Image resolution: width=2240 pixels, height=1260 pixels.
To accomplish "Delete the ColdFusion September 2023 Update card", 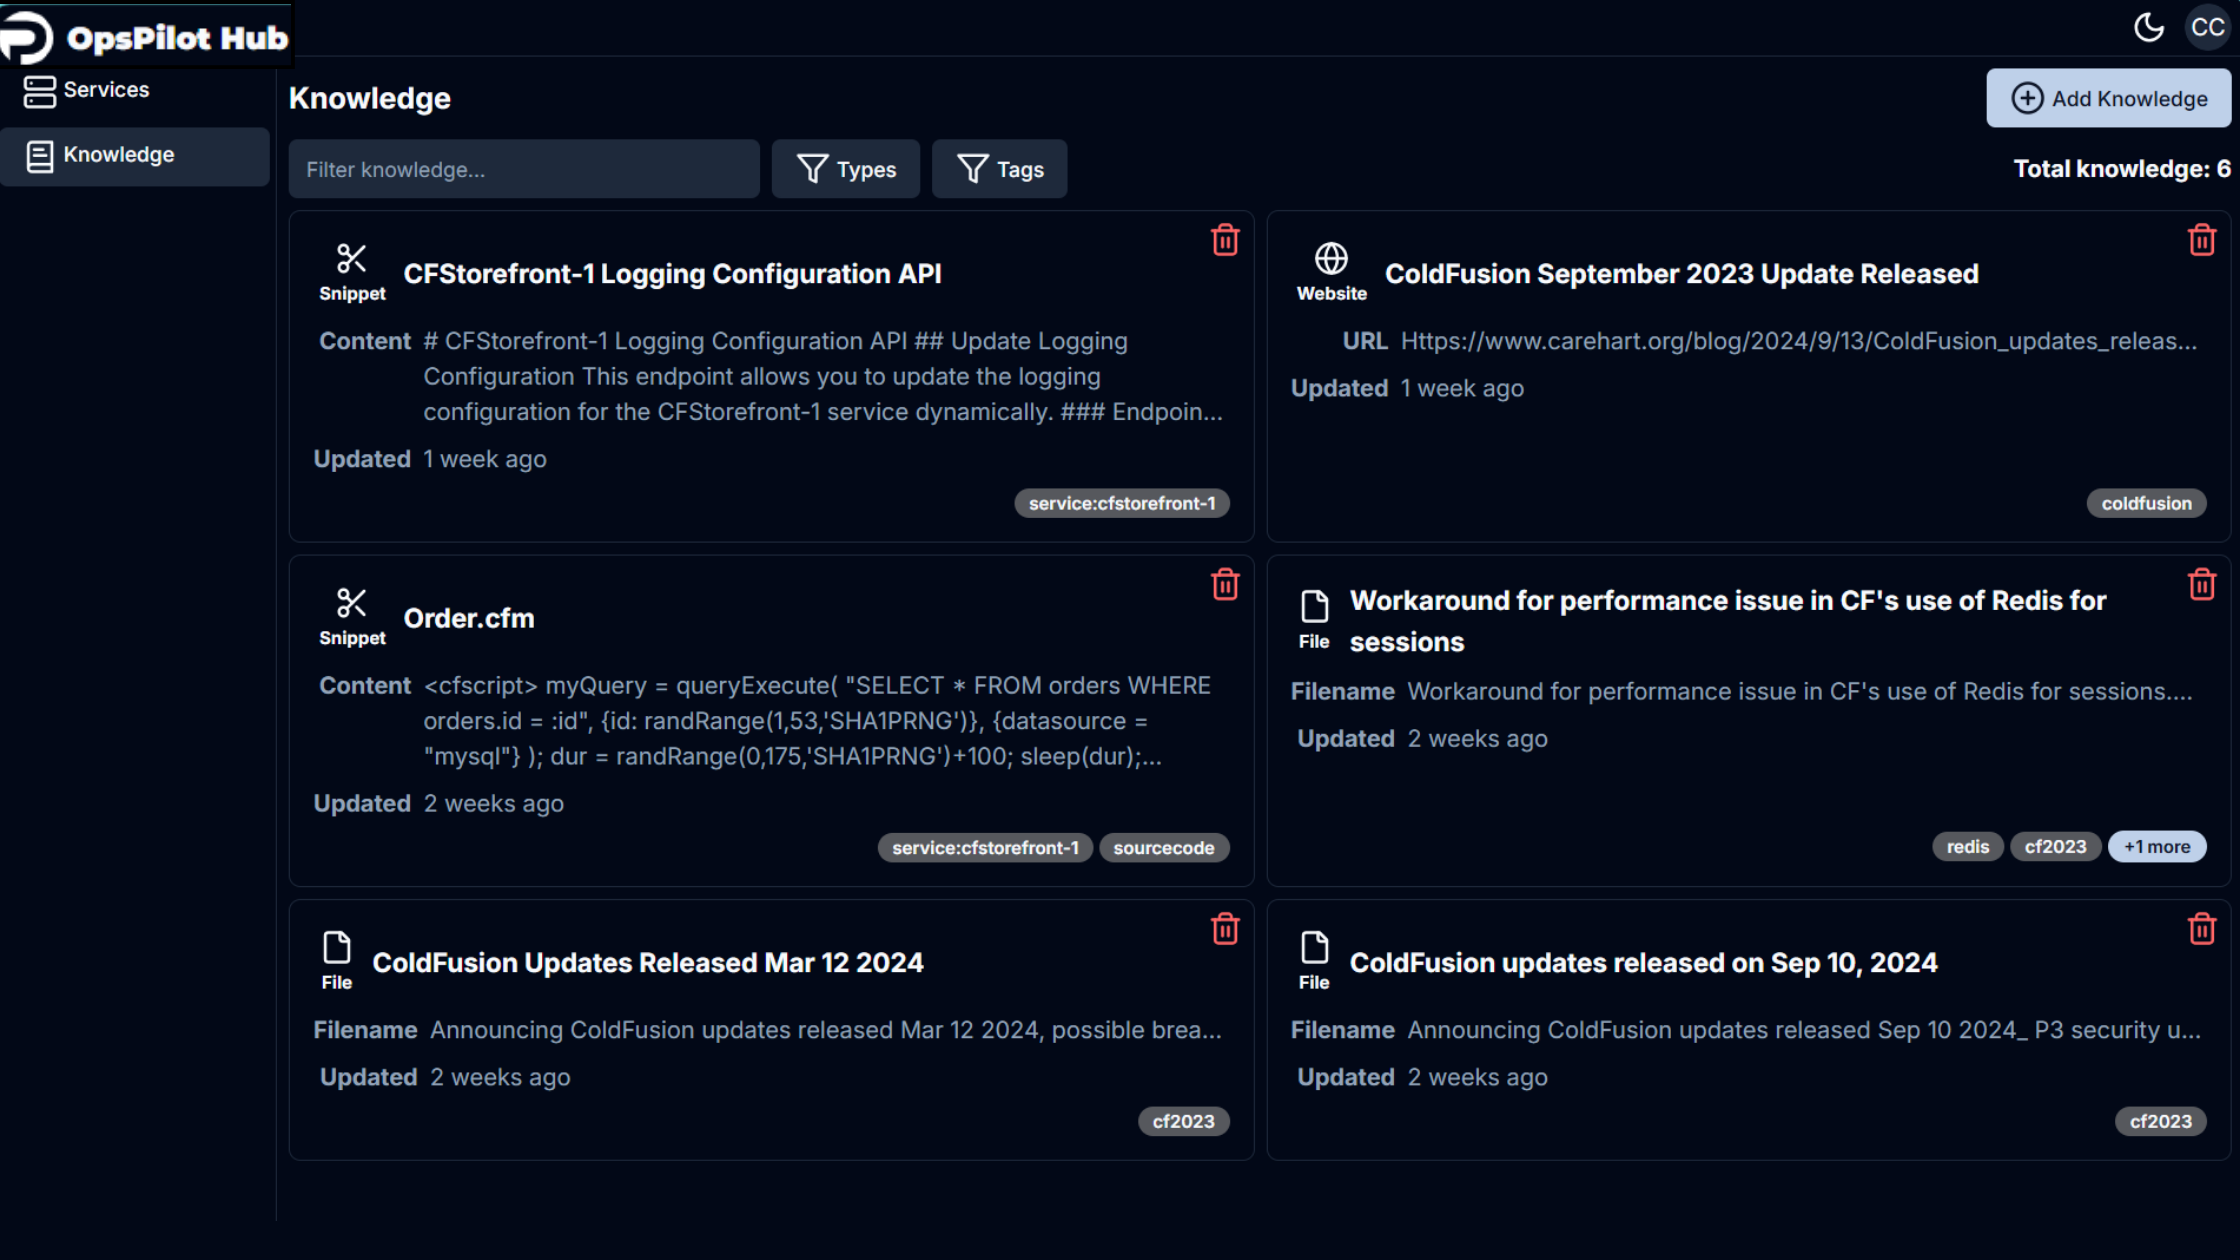I will click(2202, 240).
